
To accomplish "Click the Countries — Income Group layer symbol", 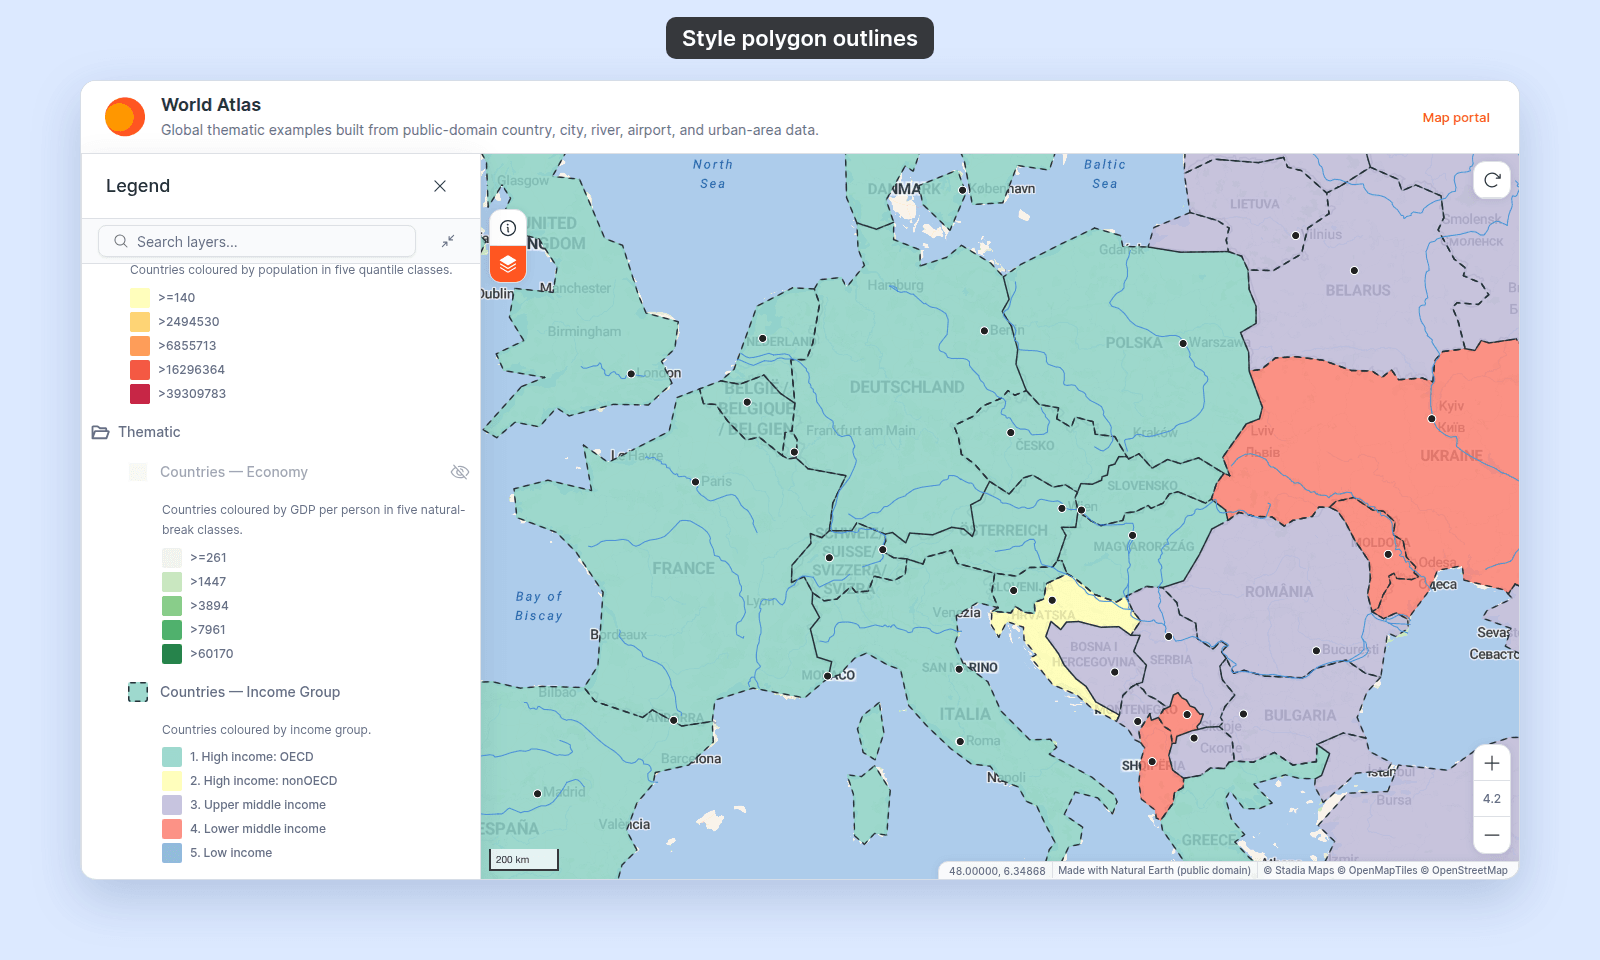I will point(138,692).
